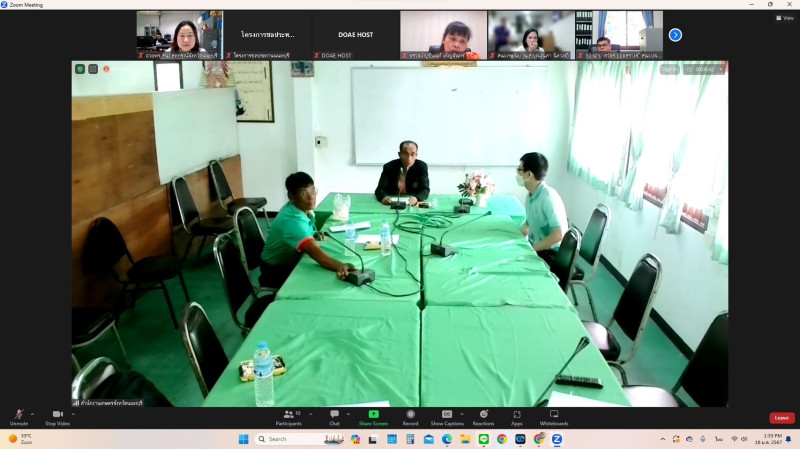Open Whiteboards
The width and height of the screenshot is (800, 449).
point(554,415)
